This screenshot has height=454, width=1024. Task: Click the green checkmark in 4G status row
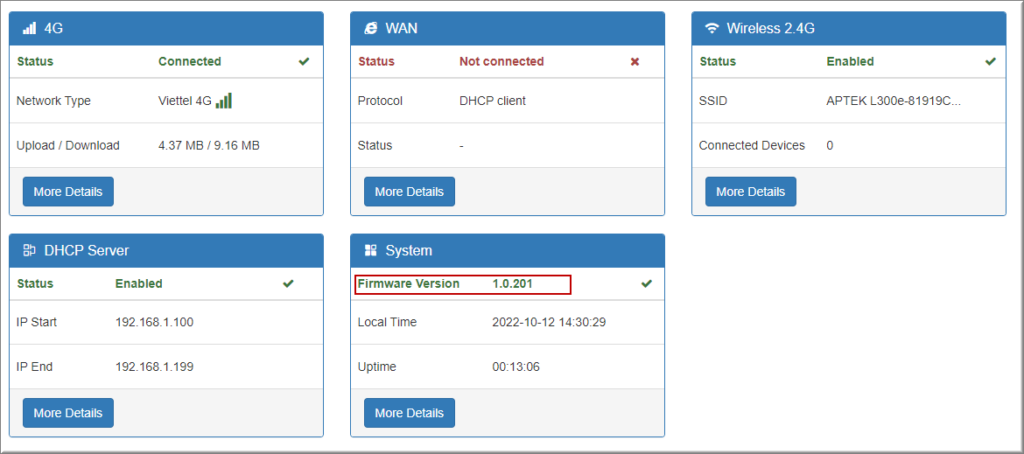304,62
